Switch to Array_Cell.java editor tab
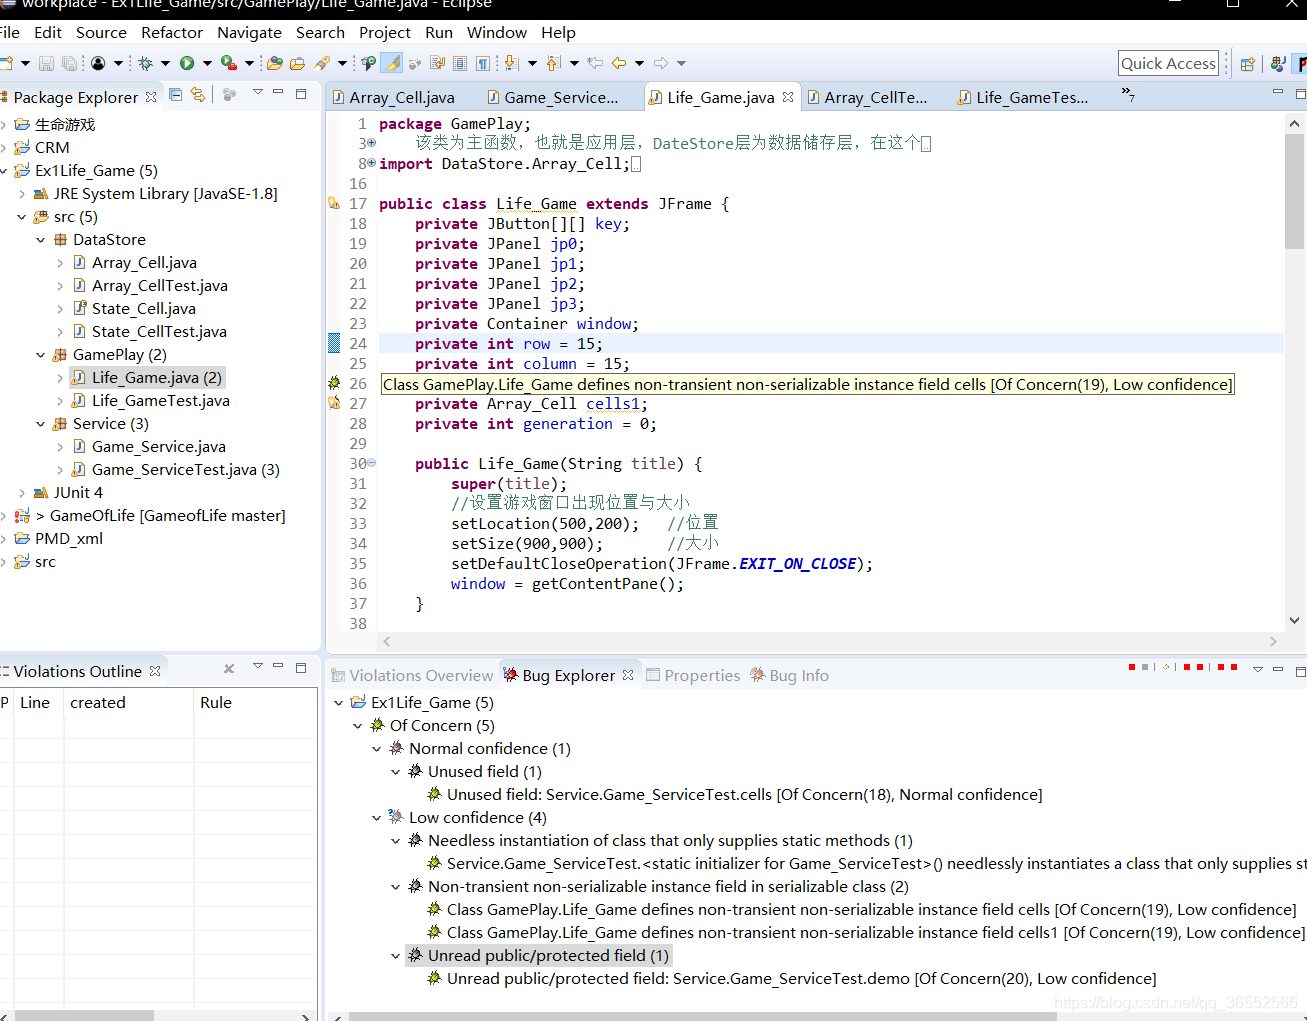Viewport: 1307px width, 1021px height. (x=393, y=97)
